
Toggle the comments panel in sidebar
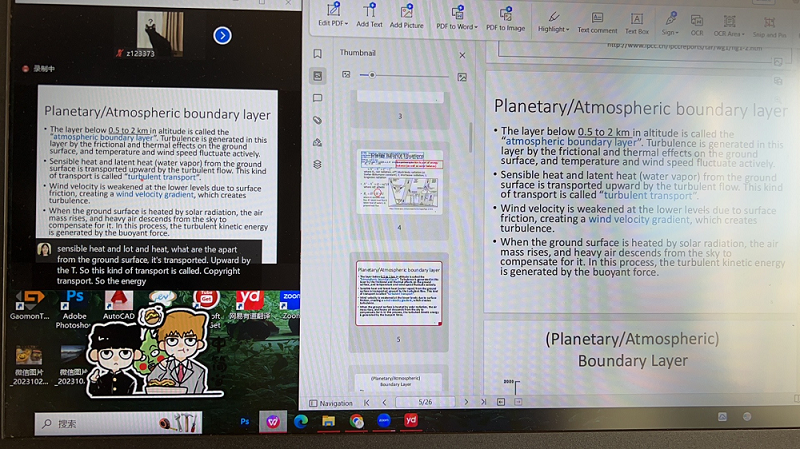click(318, 98)
